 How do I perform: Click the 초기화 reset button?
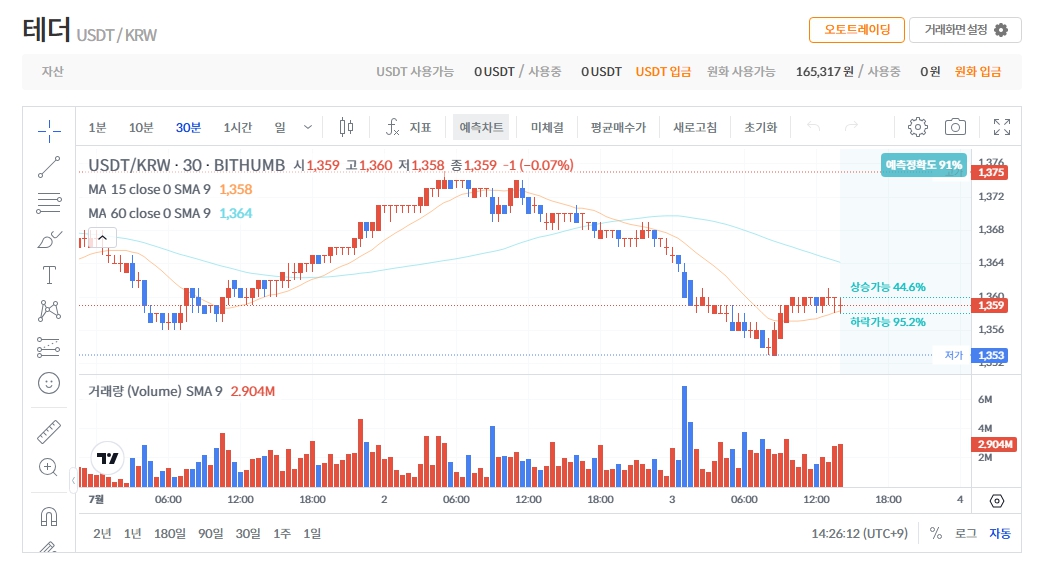761,127
